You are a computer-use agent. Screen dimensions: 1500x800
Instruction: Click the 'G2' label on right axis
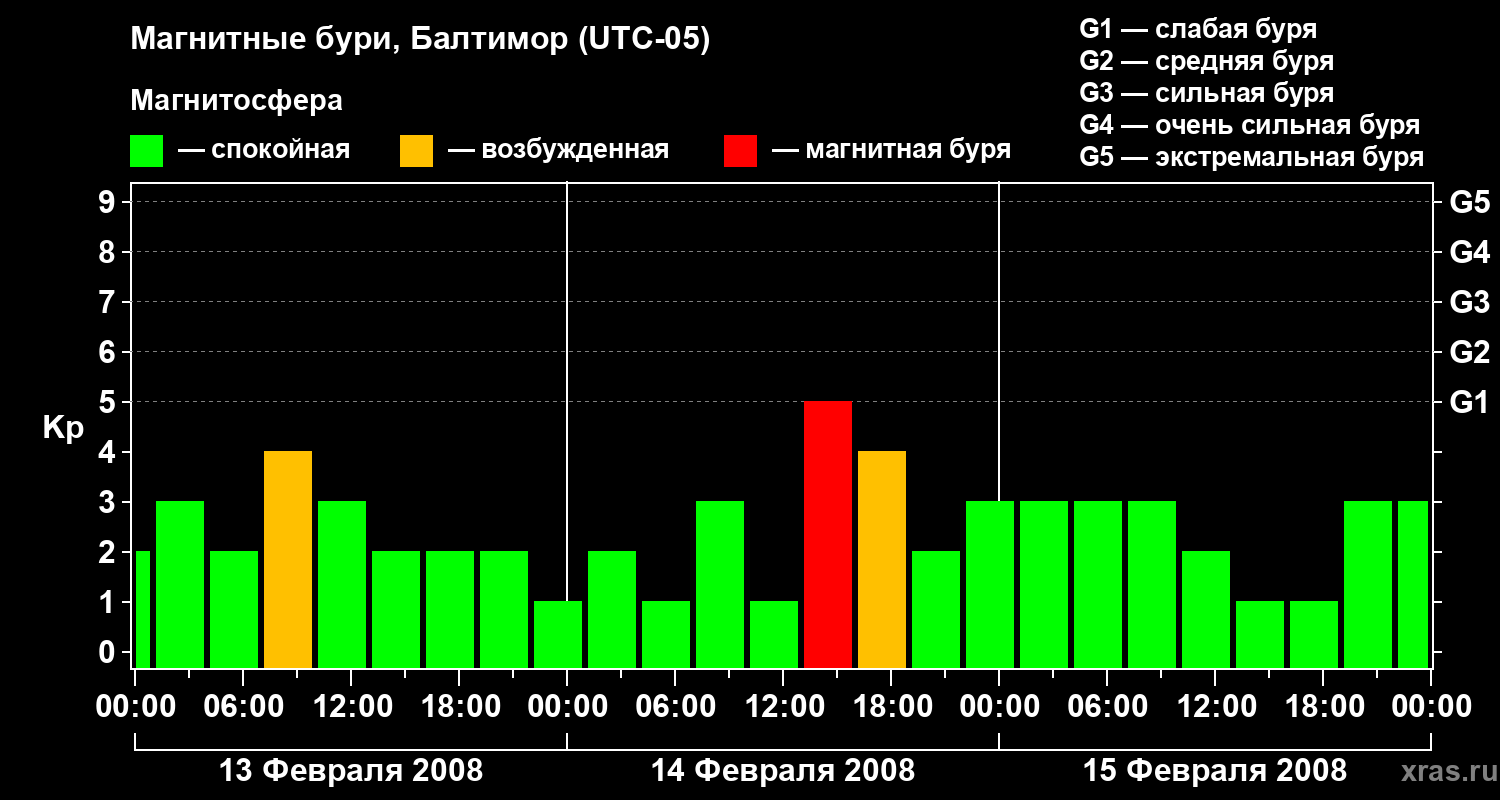[1470, 352]
